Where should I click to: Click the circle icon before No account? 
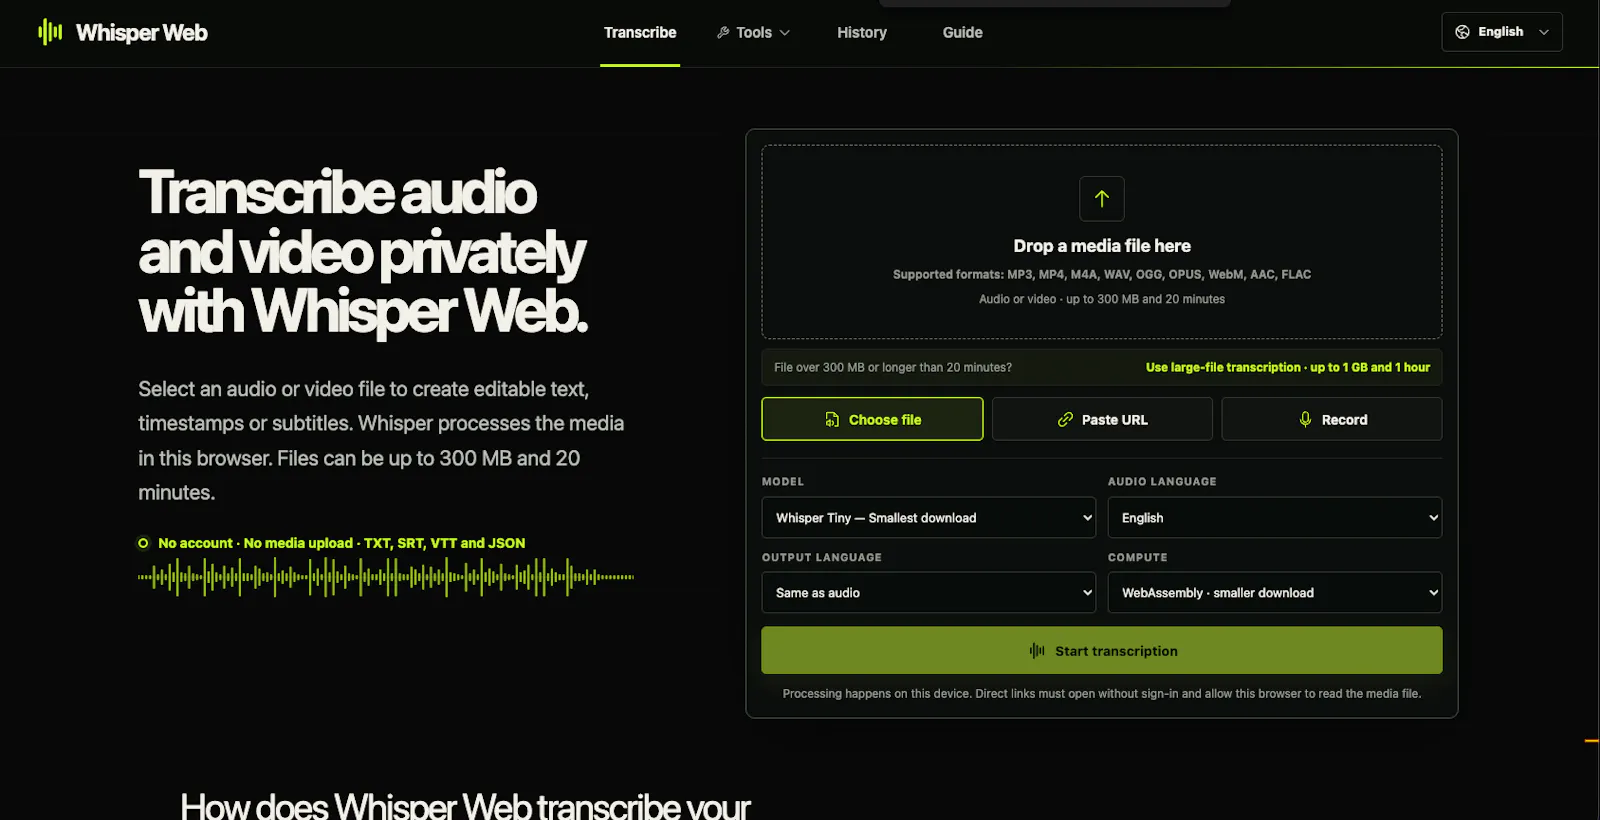[143, 543]
